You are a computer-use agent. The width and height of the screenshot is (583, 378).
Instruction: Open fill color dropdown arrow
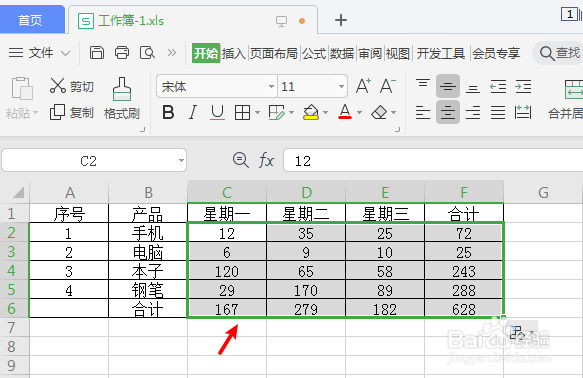(326, 112)
